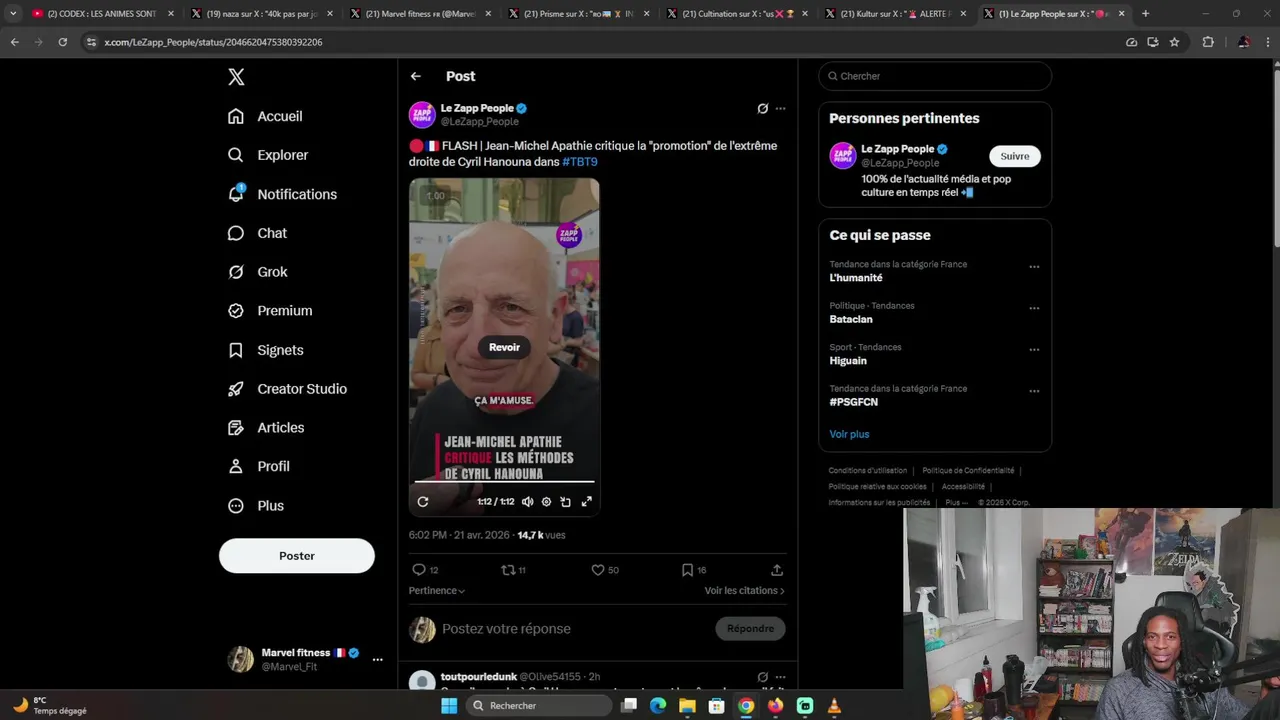The image size is (1280, 720).
Task: Open the Plus footer dropdown
Action: (956, 503)
